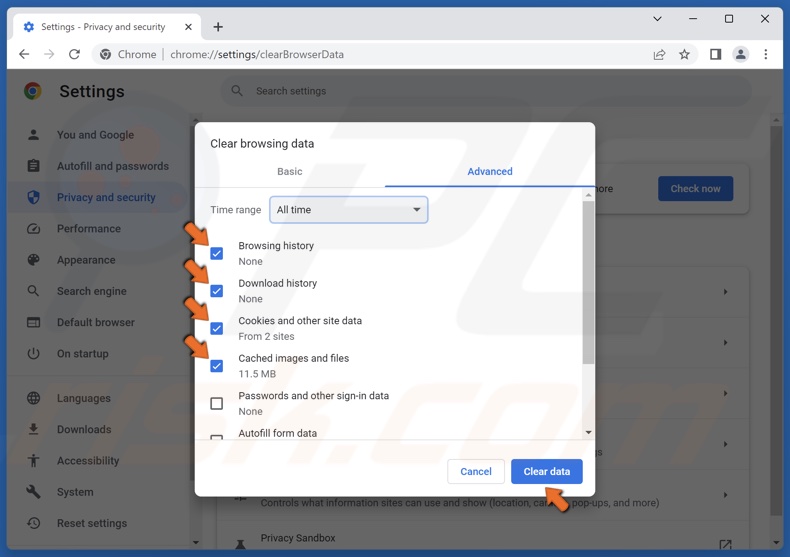Expand the second privacy row chevron

pos(726,342)
